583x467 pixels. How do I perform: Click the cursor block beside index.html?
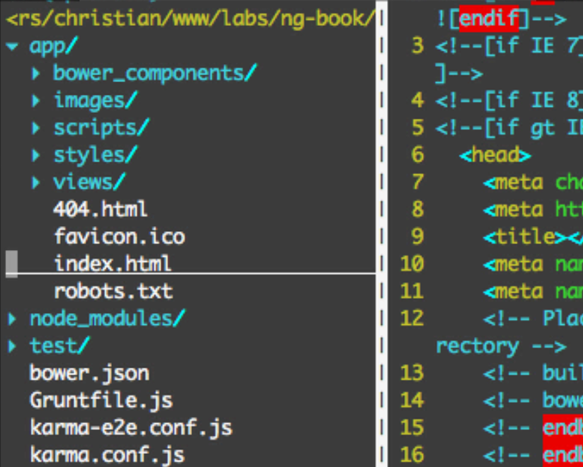12,264
